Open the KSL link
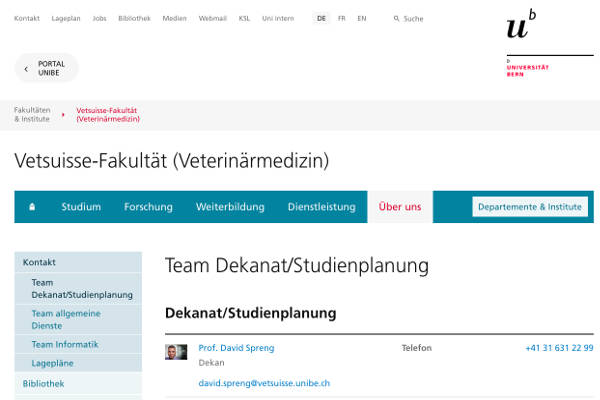 [244, 18]
